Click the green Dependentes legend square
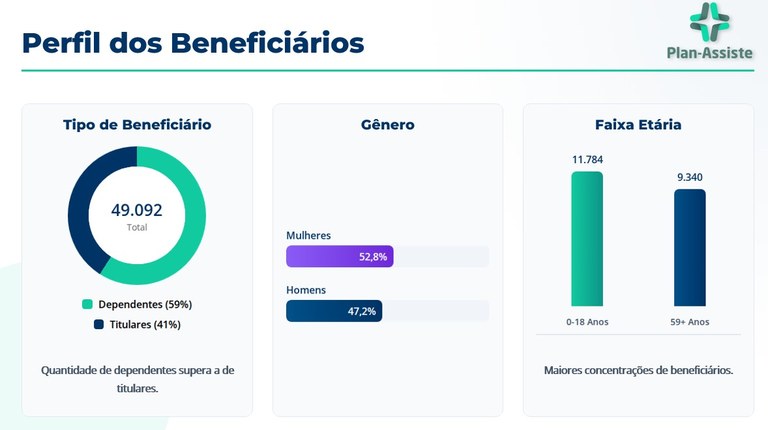Screen dimensions: 768x430 (x=87, y=304)
